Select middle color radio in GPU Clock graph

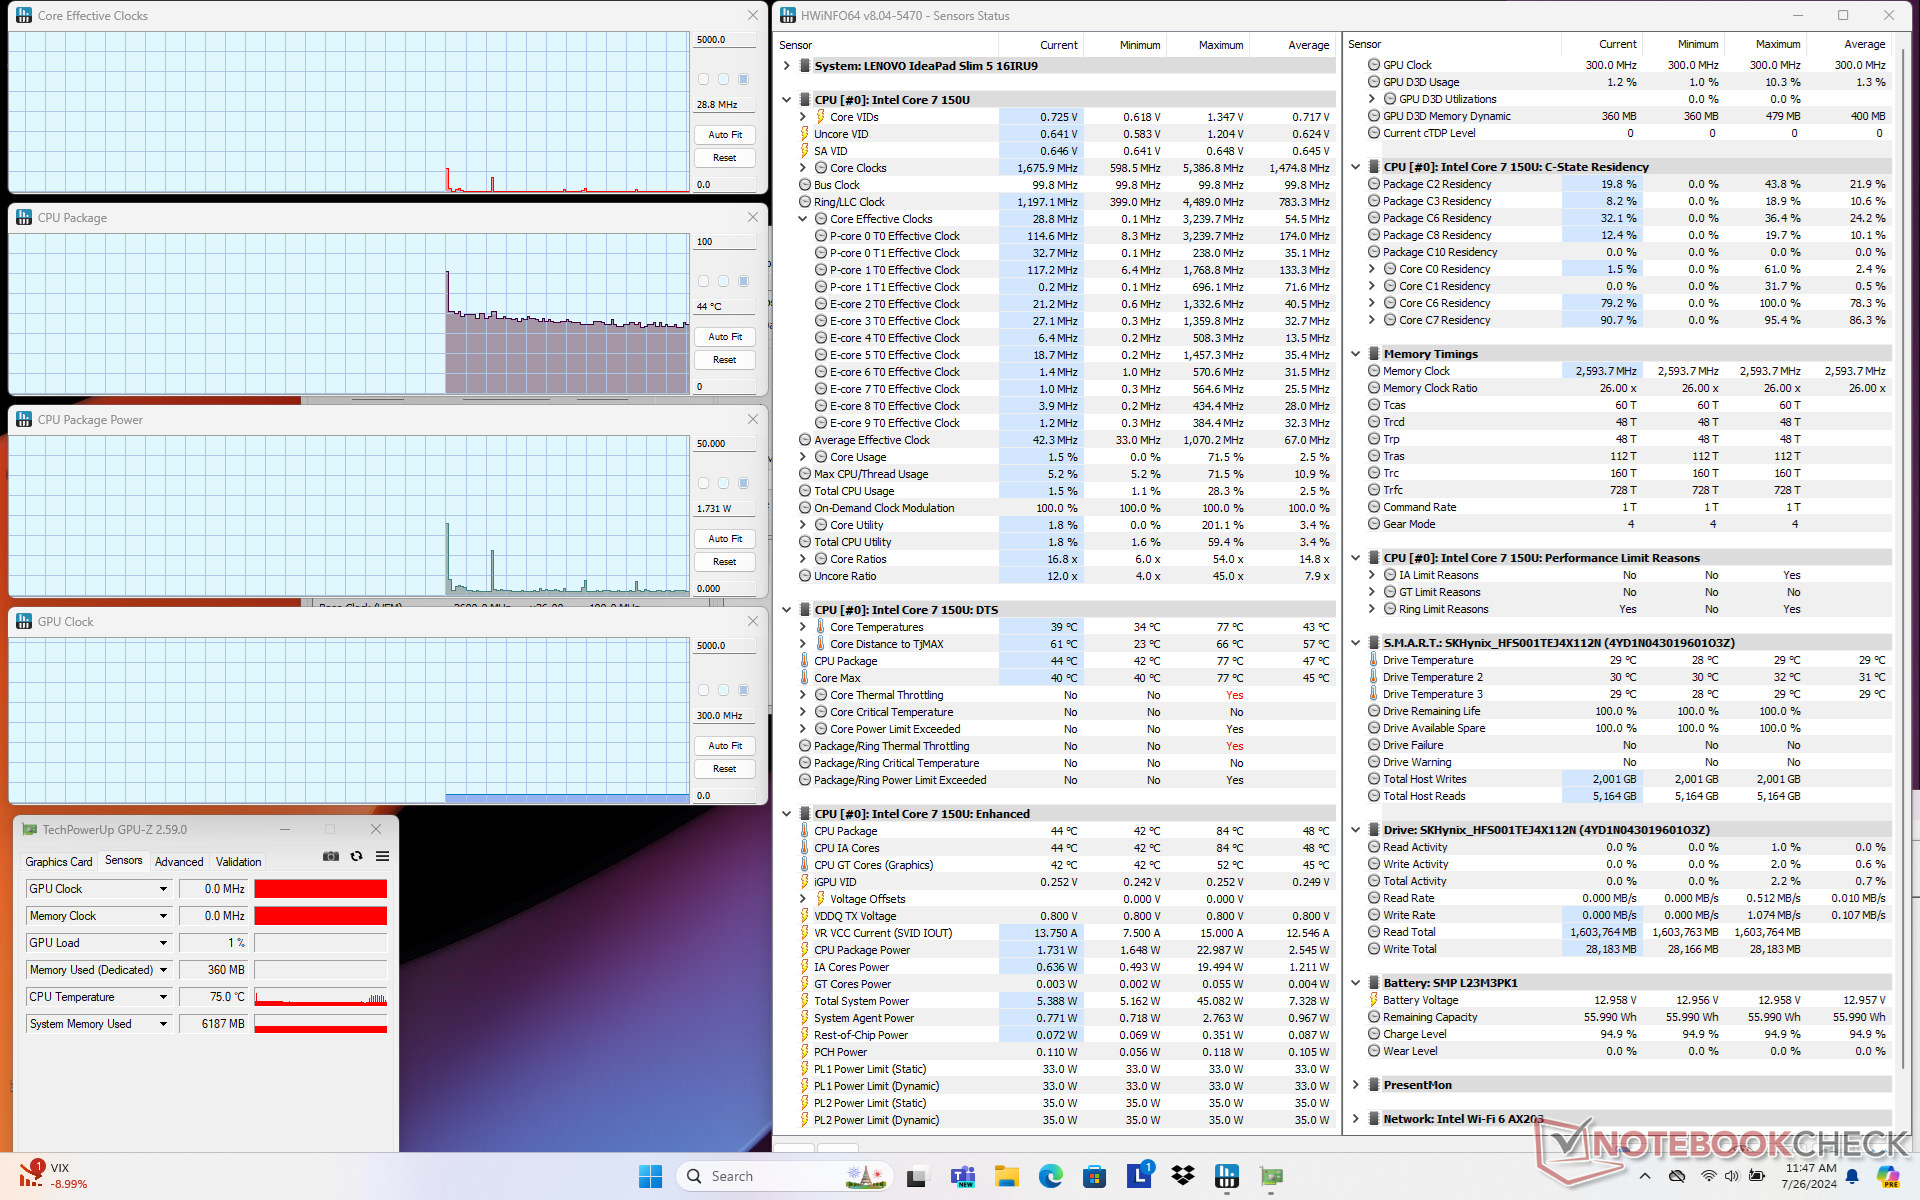click(723, 690)
